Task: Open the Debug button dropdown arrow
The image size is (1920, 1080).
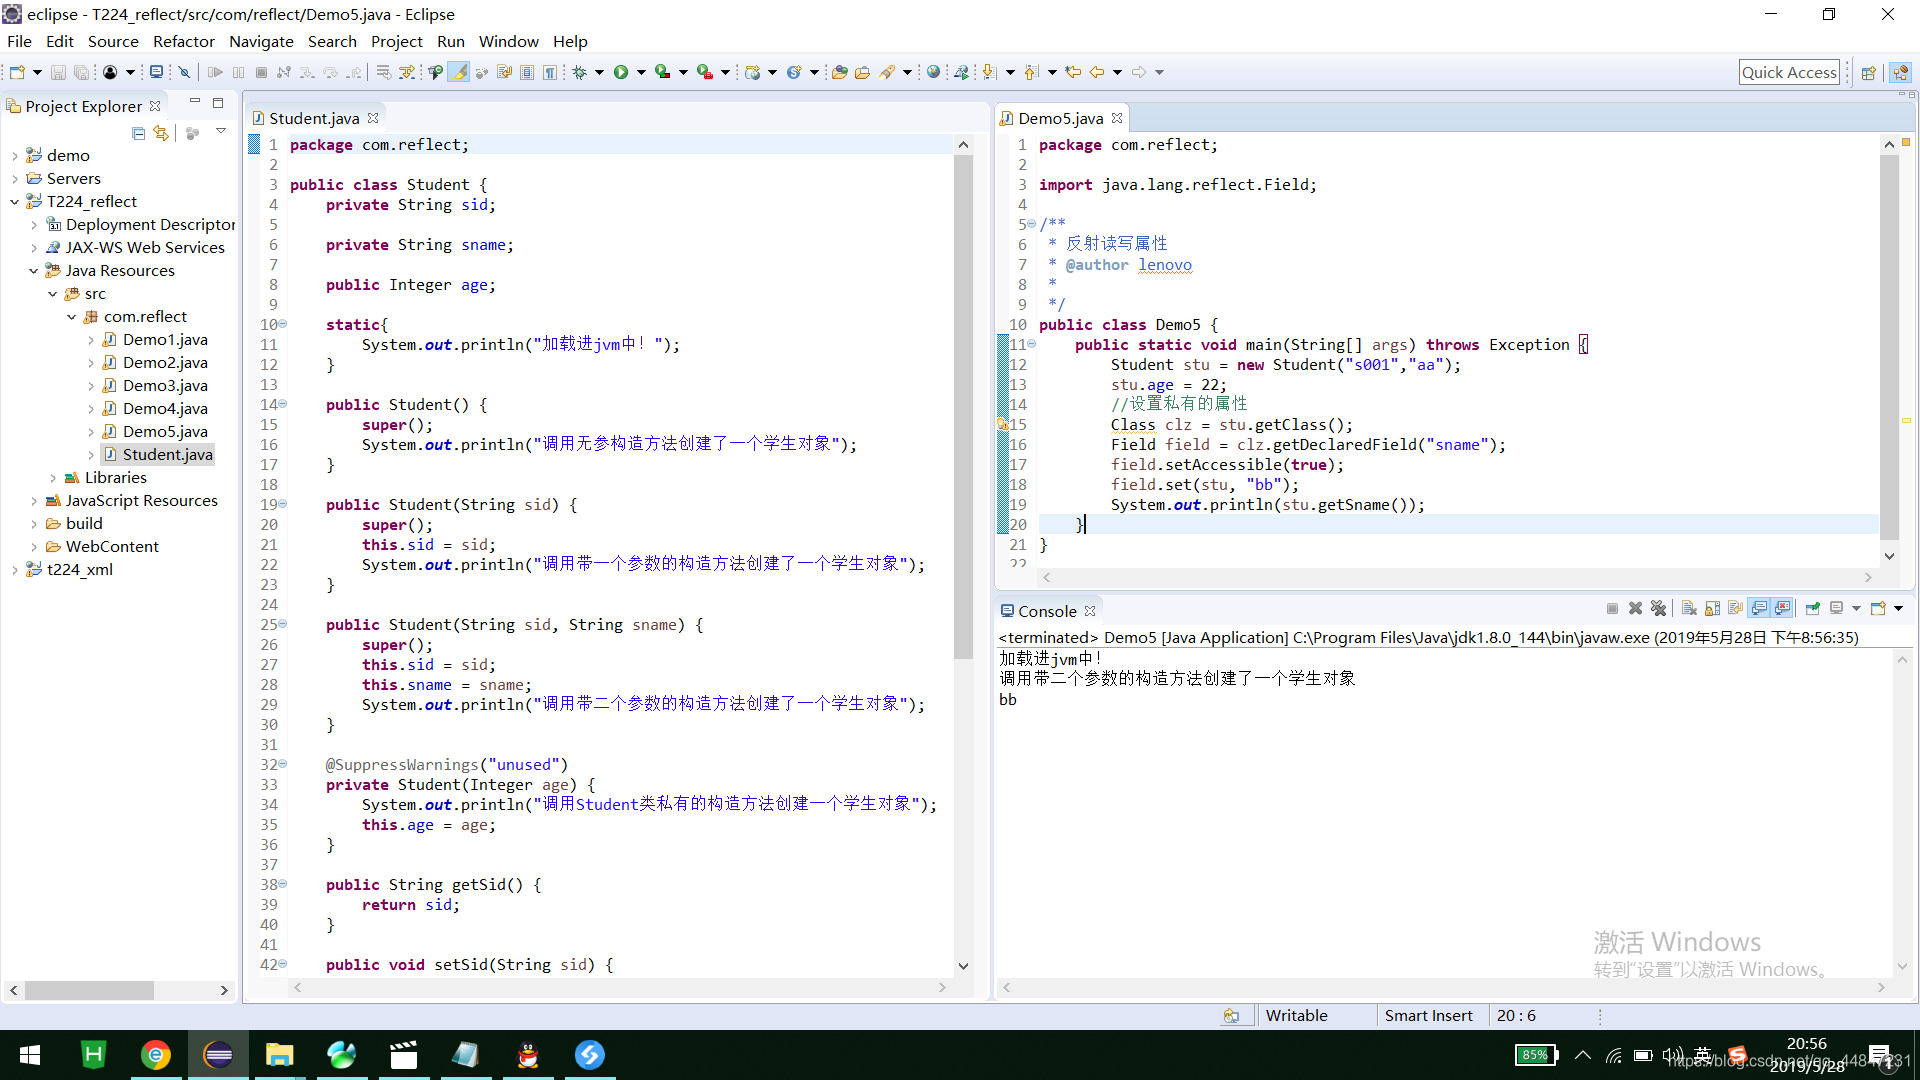Action: [599, 72]
